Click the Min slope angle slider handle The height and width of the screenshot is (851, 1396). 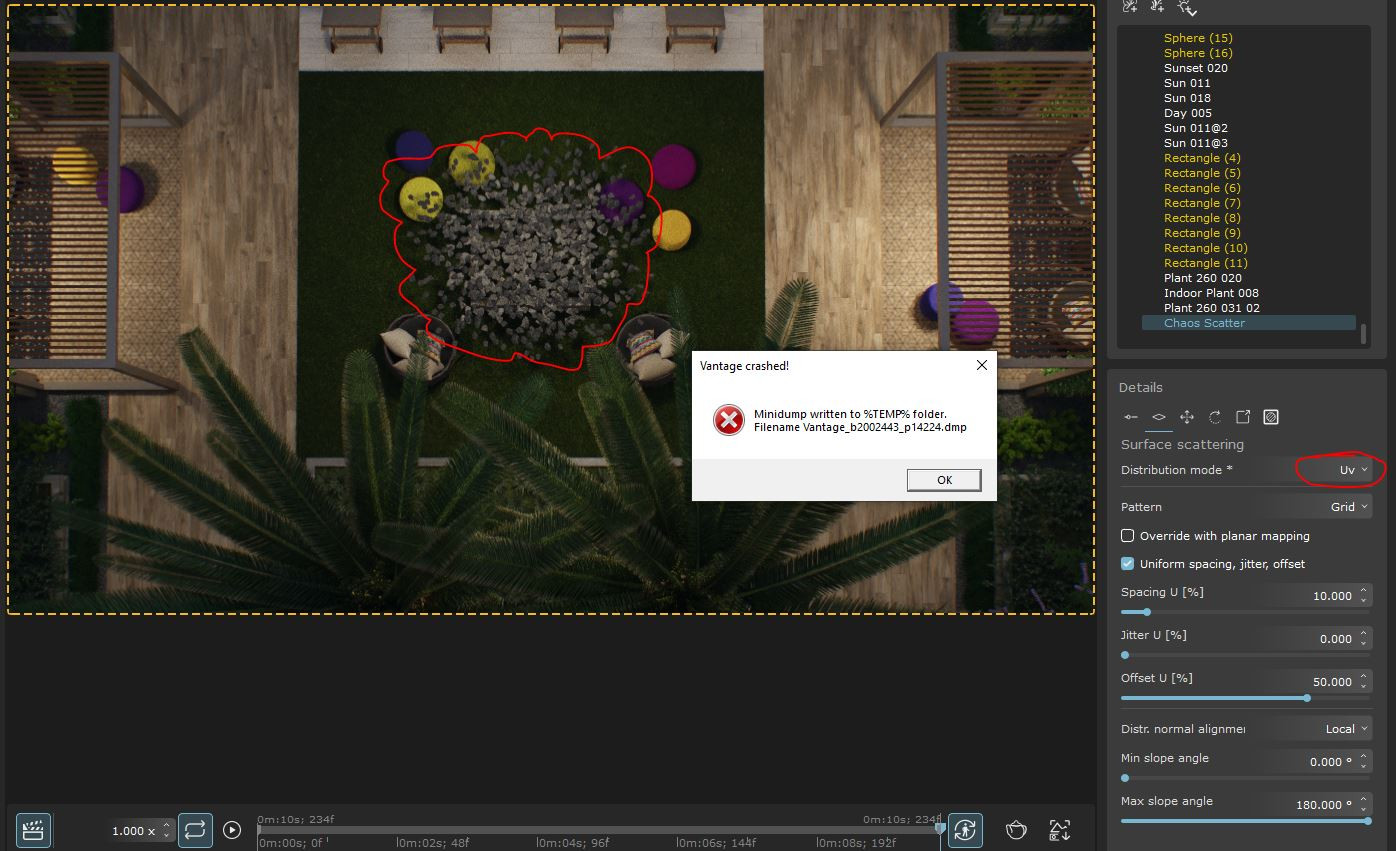pos(1125,778)
